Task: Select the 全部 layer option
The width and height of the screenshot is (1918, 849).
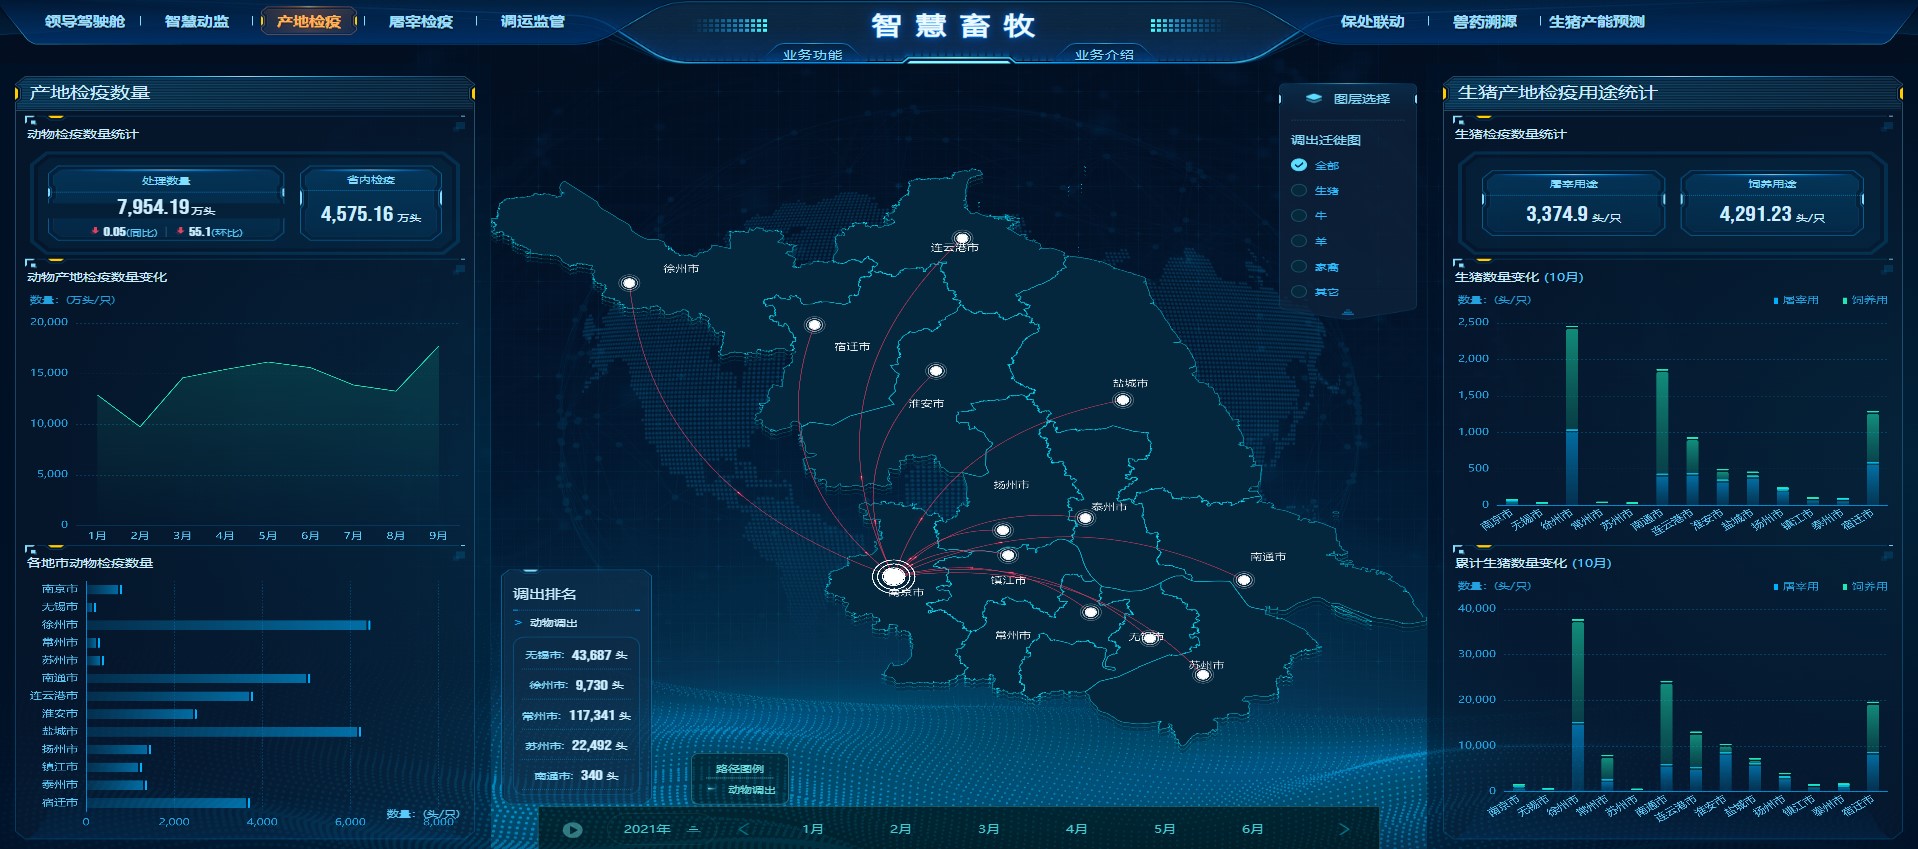Action: point(1299,165)
